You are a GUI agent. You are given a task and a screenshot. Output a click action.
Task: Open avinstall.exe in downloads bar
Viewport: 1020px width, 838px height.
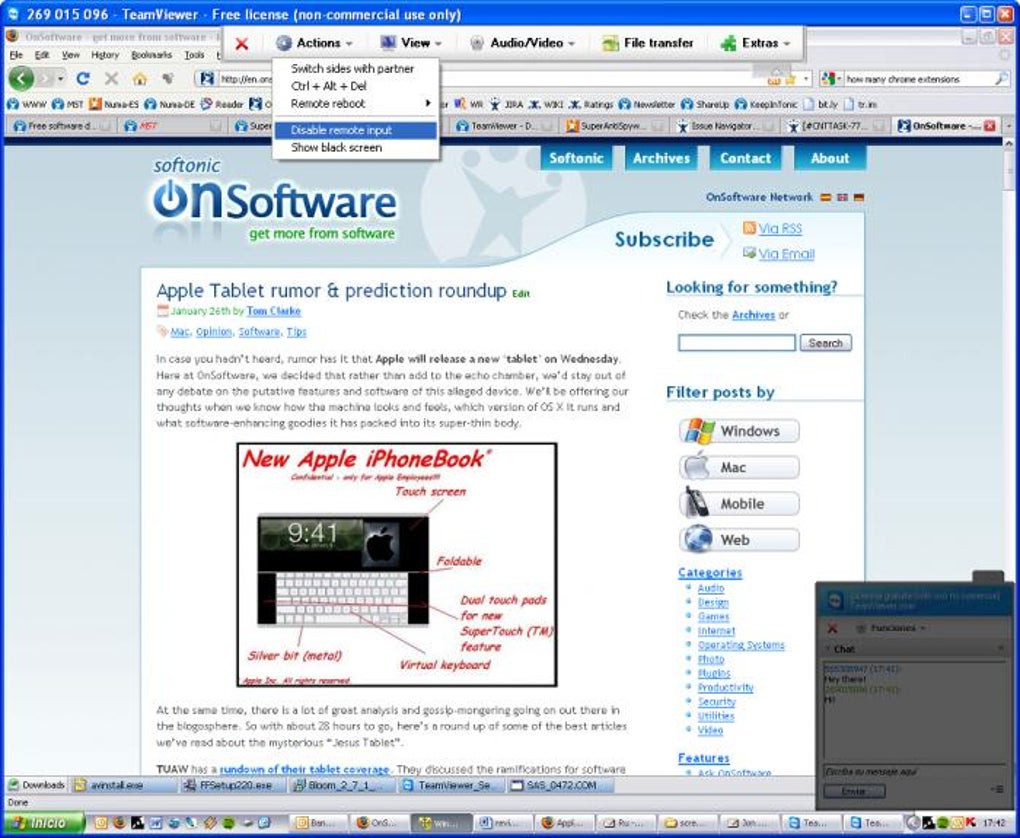pyautogui.click(x=124, y=785)
